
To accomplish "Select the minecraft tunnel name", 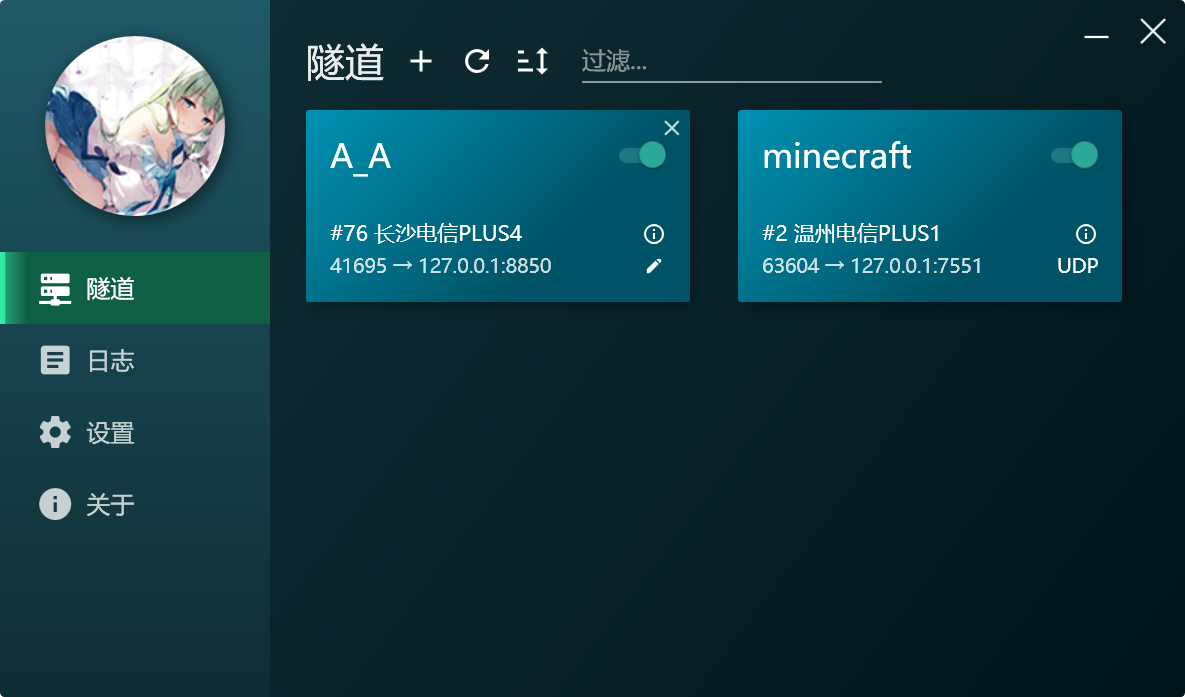I will click(x=837, y=156).
